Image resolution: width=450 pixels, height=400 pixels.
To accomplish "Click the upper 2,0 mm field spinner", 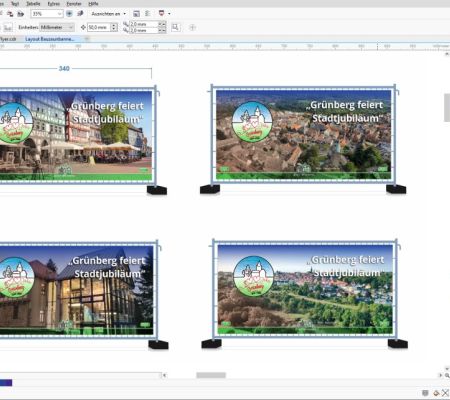I will [x=162, y=24].
